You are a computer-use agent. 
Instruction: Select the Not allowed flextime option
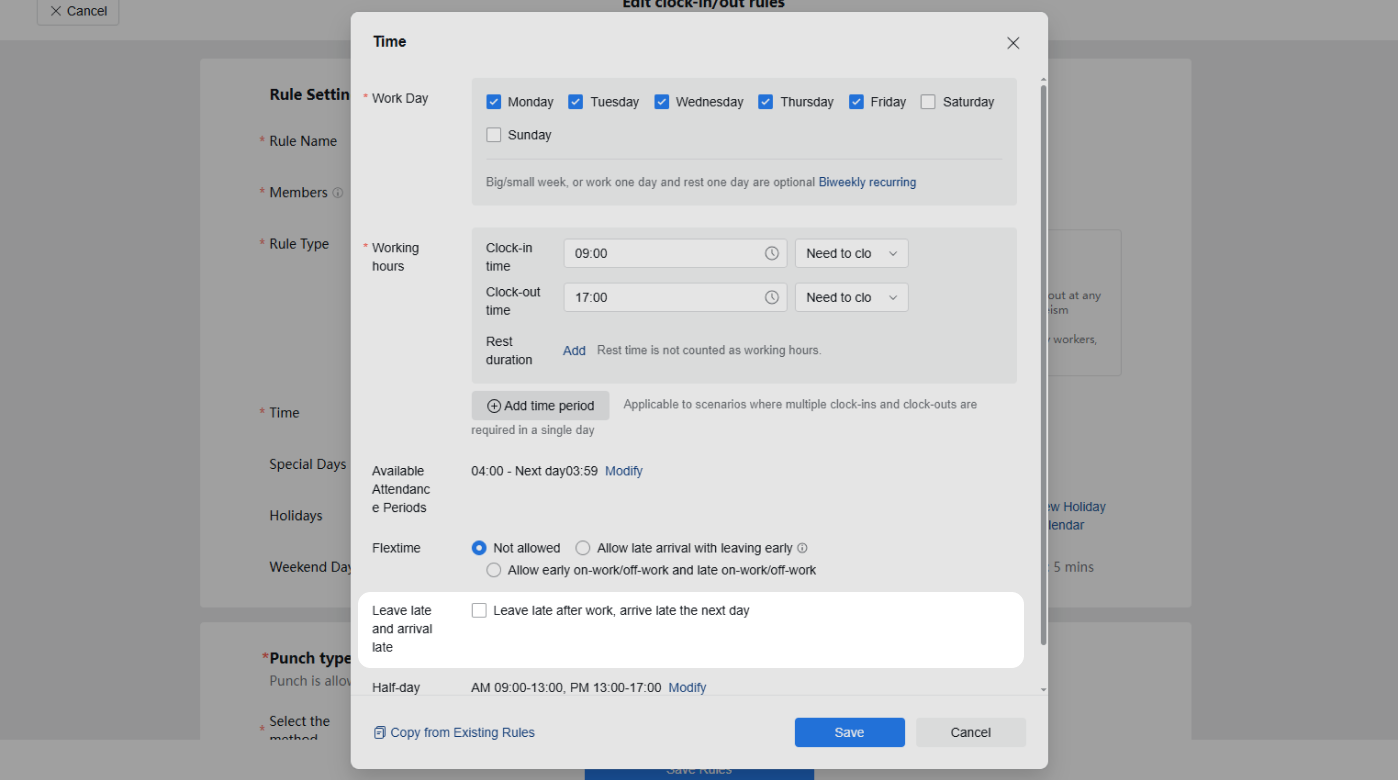point(479,548)
